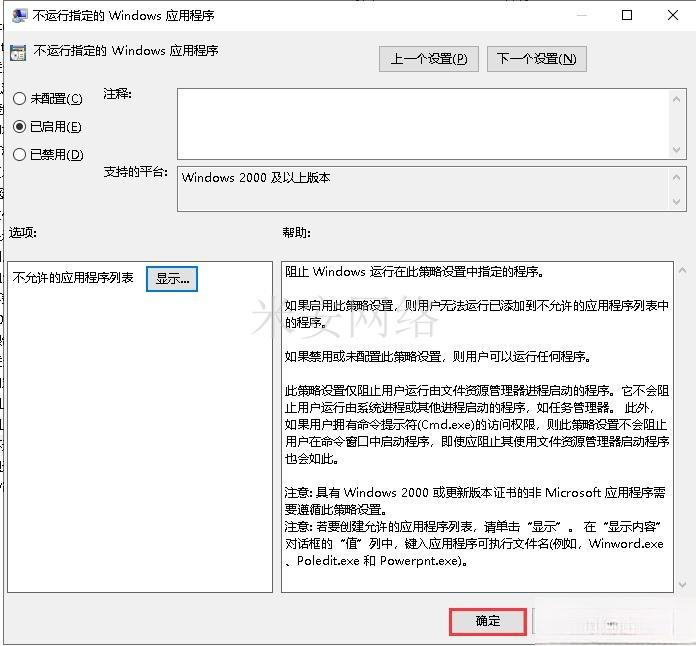This screenshot has width=696, height=646.
Task: Click the 下一个设置(N) button
Action: (536, 59)
